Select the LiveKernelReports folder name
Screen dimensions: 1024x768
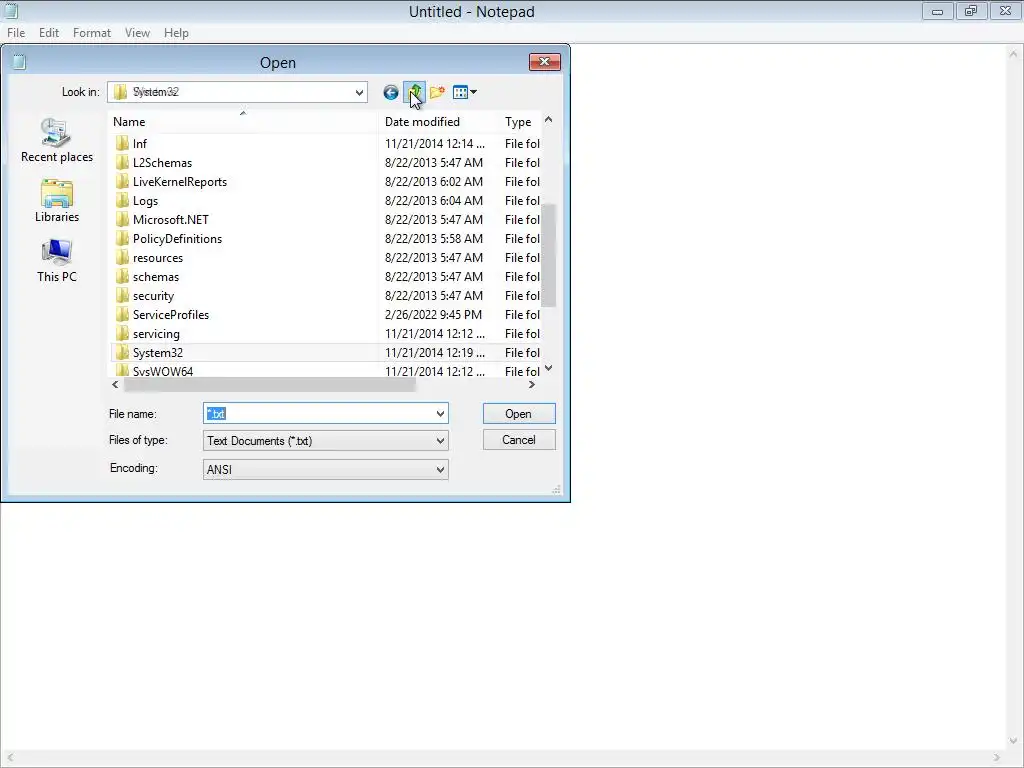coord(180,182)
